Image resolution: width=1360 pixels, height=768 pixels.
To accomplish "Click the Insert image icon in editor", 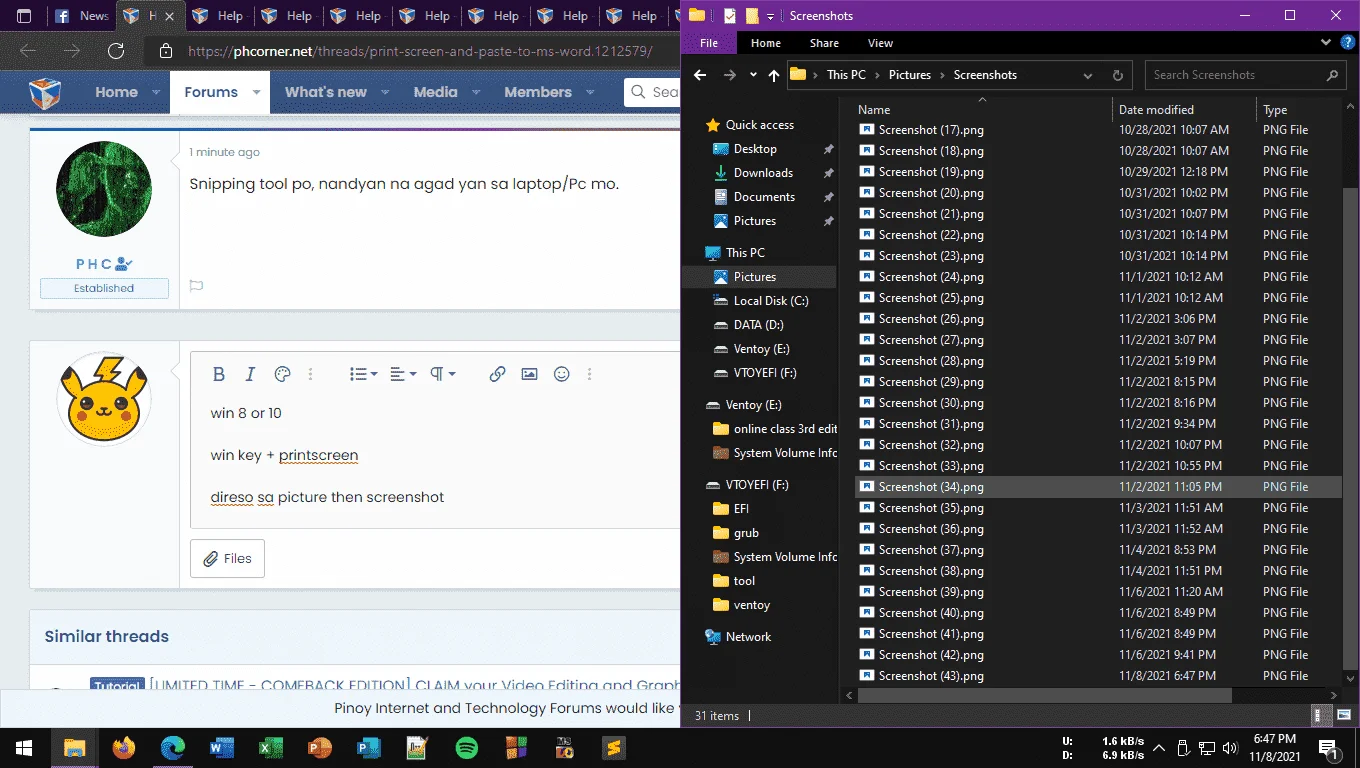I will [529, 374].
